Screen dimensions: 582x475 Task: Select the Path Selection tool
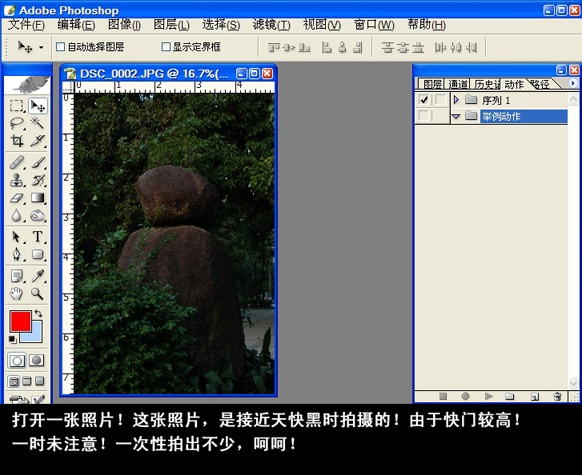click(x=17, y=237)
